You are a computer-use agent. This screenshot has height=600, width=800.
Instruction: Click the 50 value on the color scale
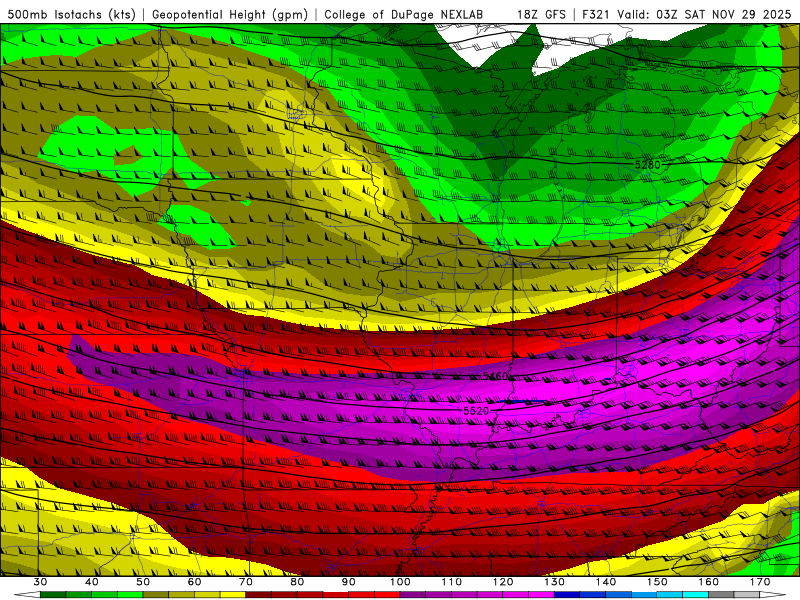tap(143, 582)
